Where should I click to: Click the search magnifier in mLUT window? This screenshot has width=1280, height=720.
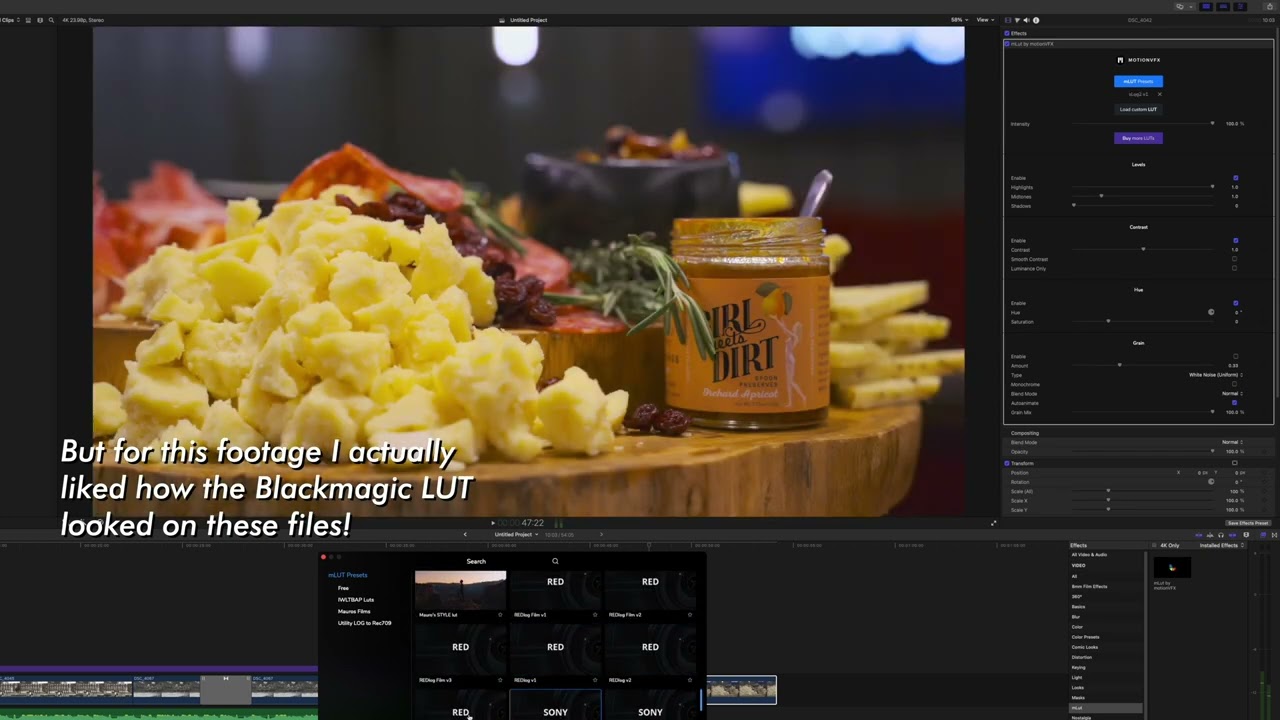[x=555, y=561]
